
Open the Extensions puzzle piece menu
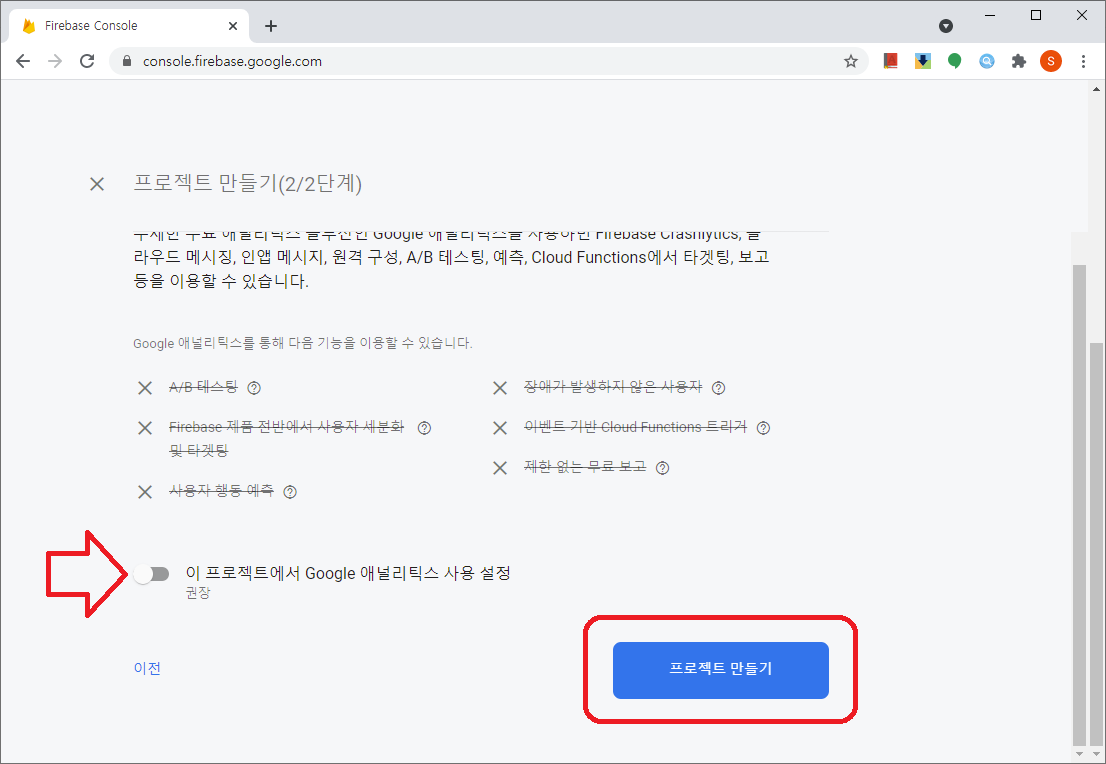coord(1019,61)
